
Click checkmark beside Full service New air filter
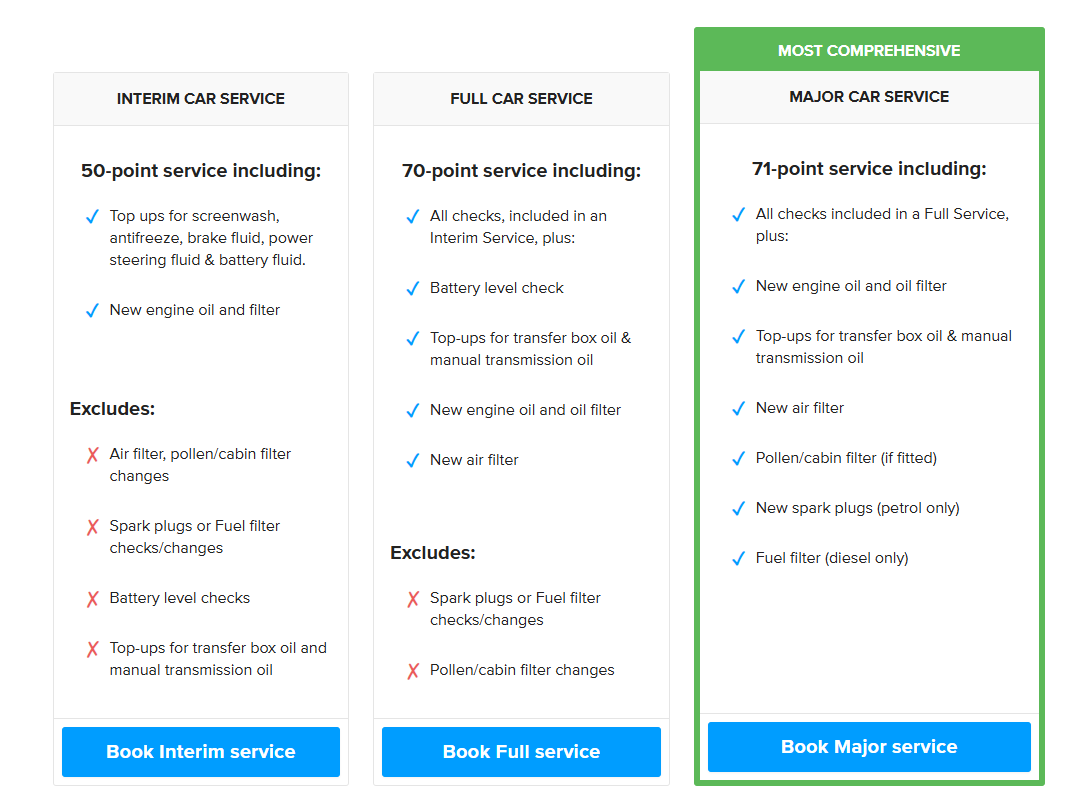pyautogui.click(x=412, y=461)
